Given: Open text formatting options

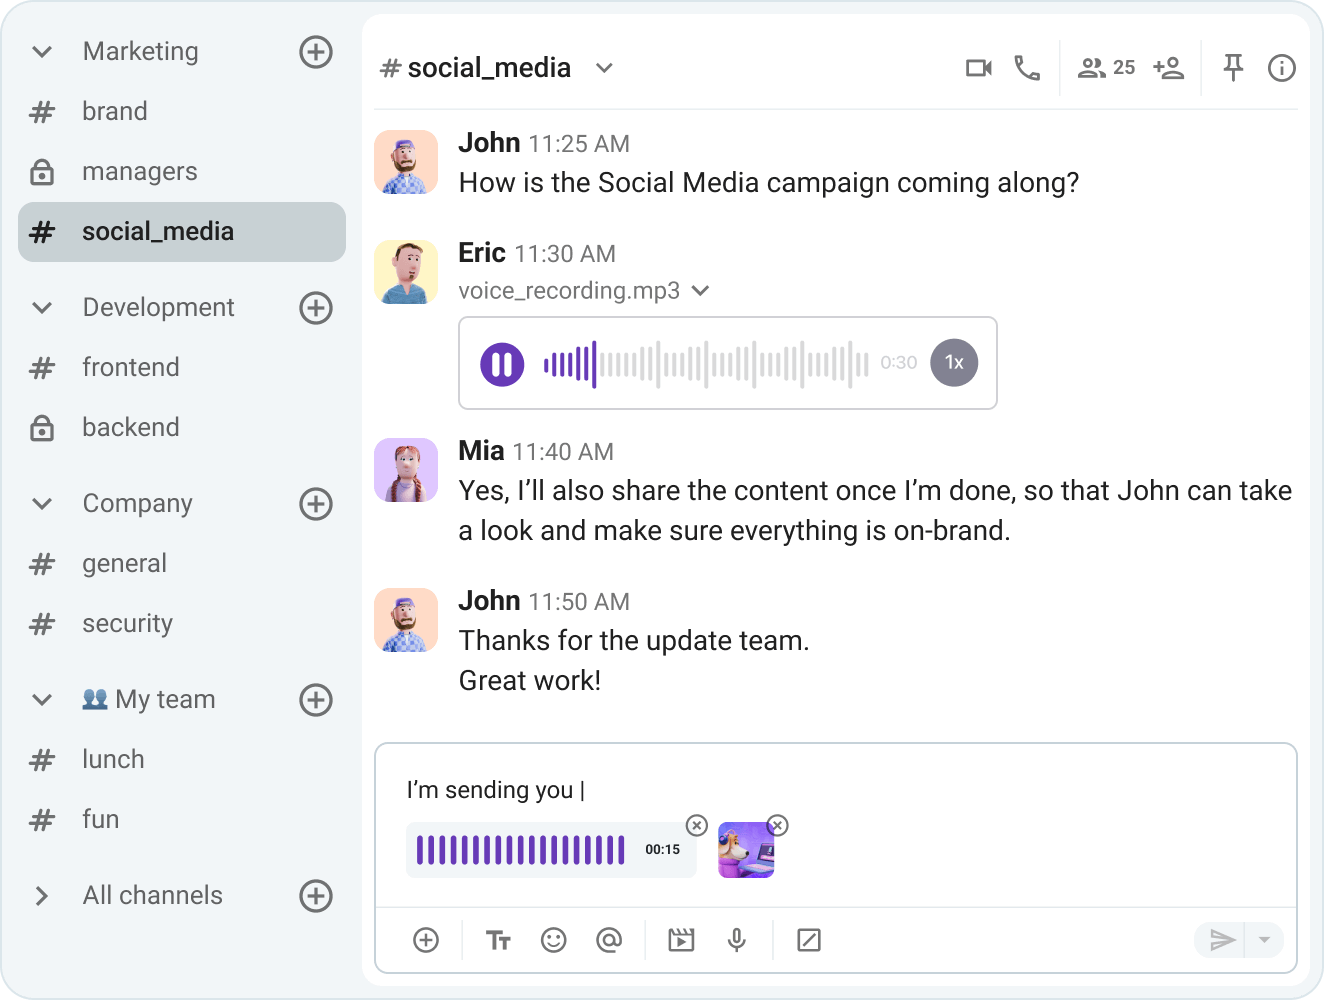Looking at the screenshot, I should [497, 940].
